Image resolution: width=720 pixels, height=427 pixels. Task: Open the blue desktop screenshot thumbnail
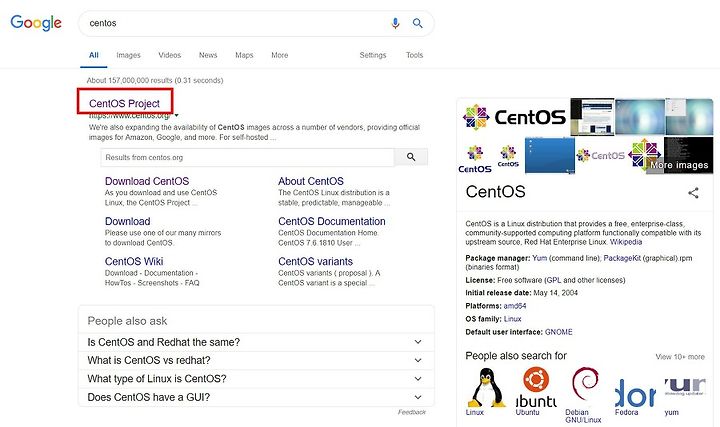click(550, 155)
